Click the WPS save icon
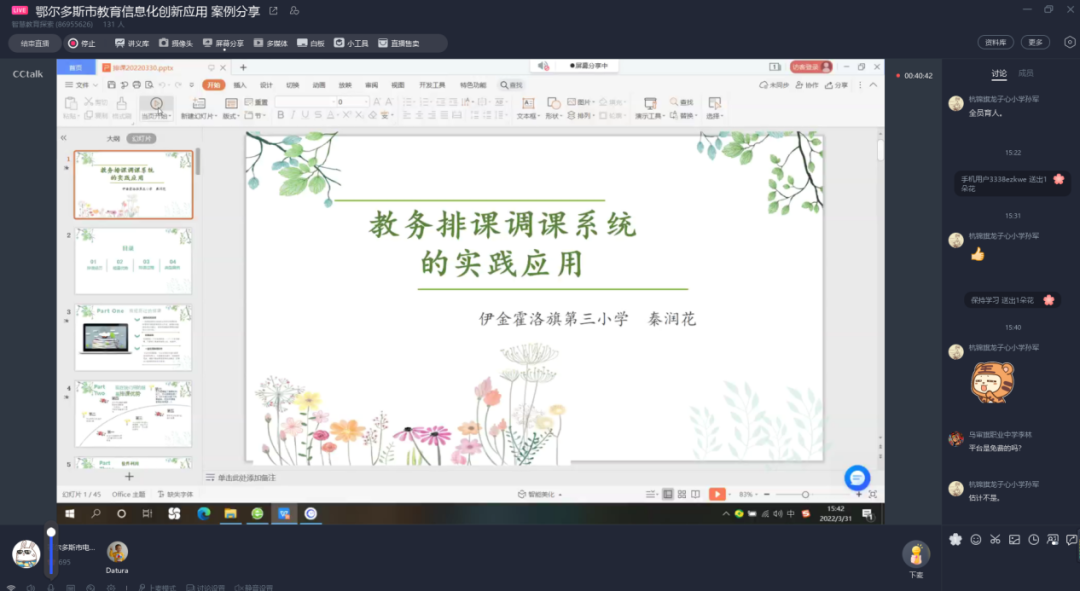The image size is (1080, 591). tap(112, 85)
